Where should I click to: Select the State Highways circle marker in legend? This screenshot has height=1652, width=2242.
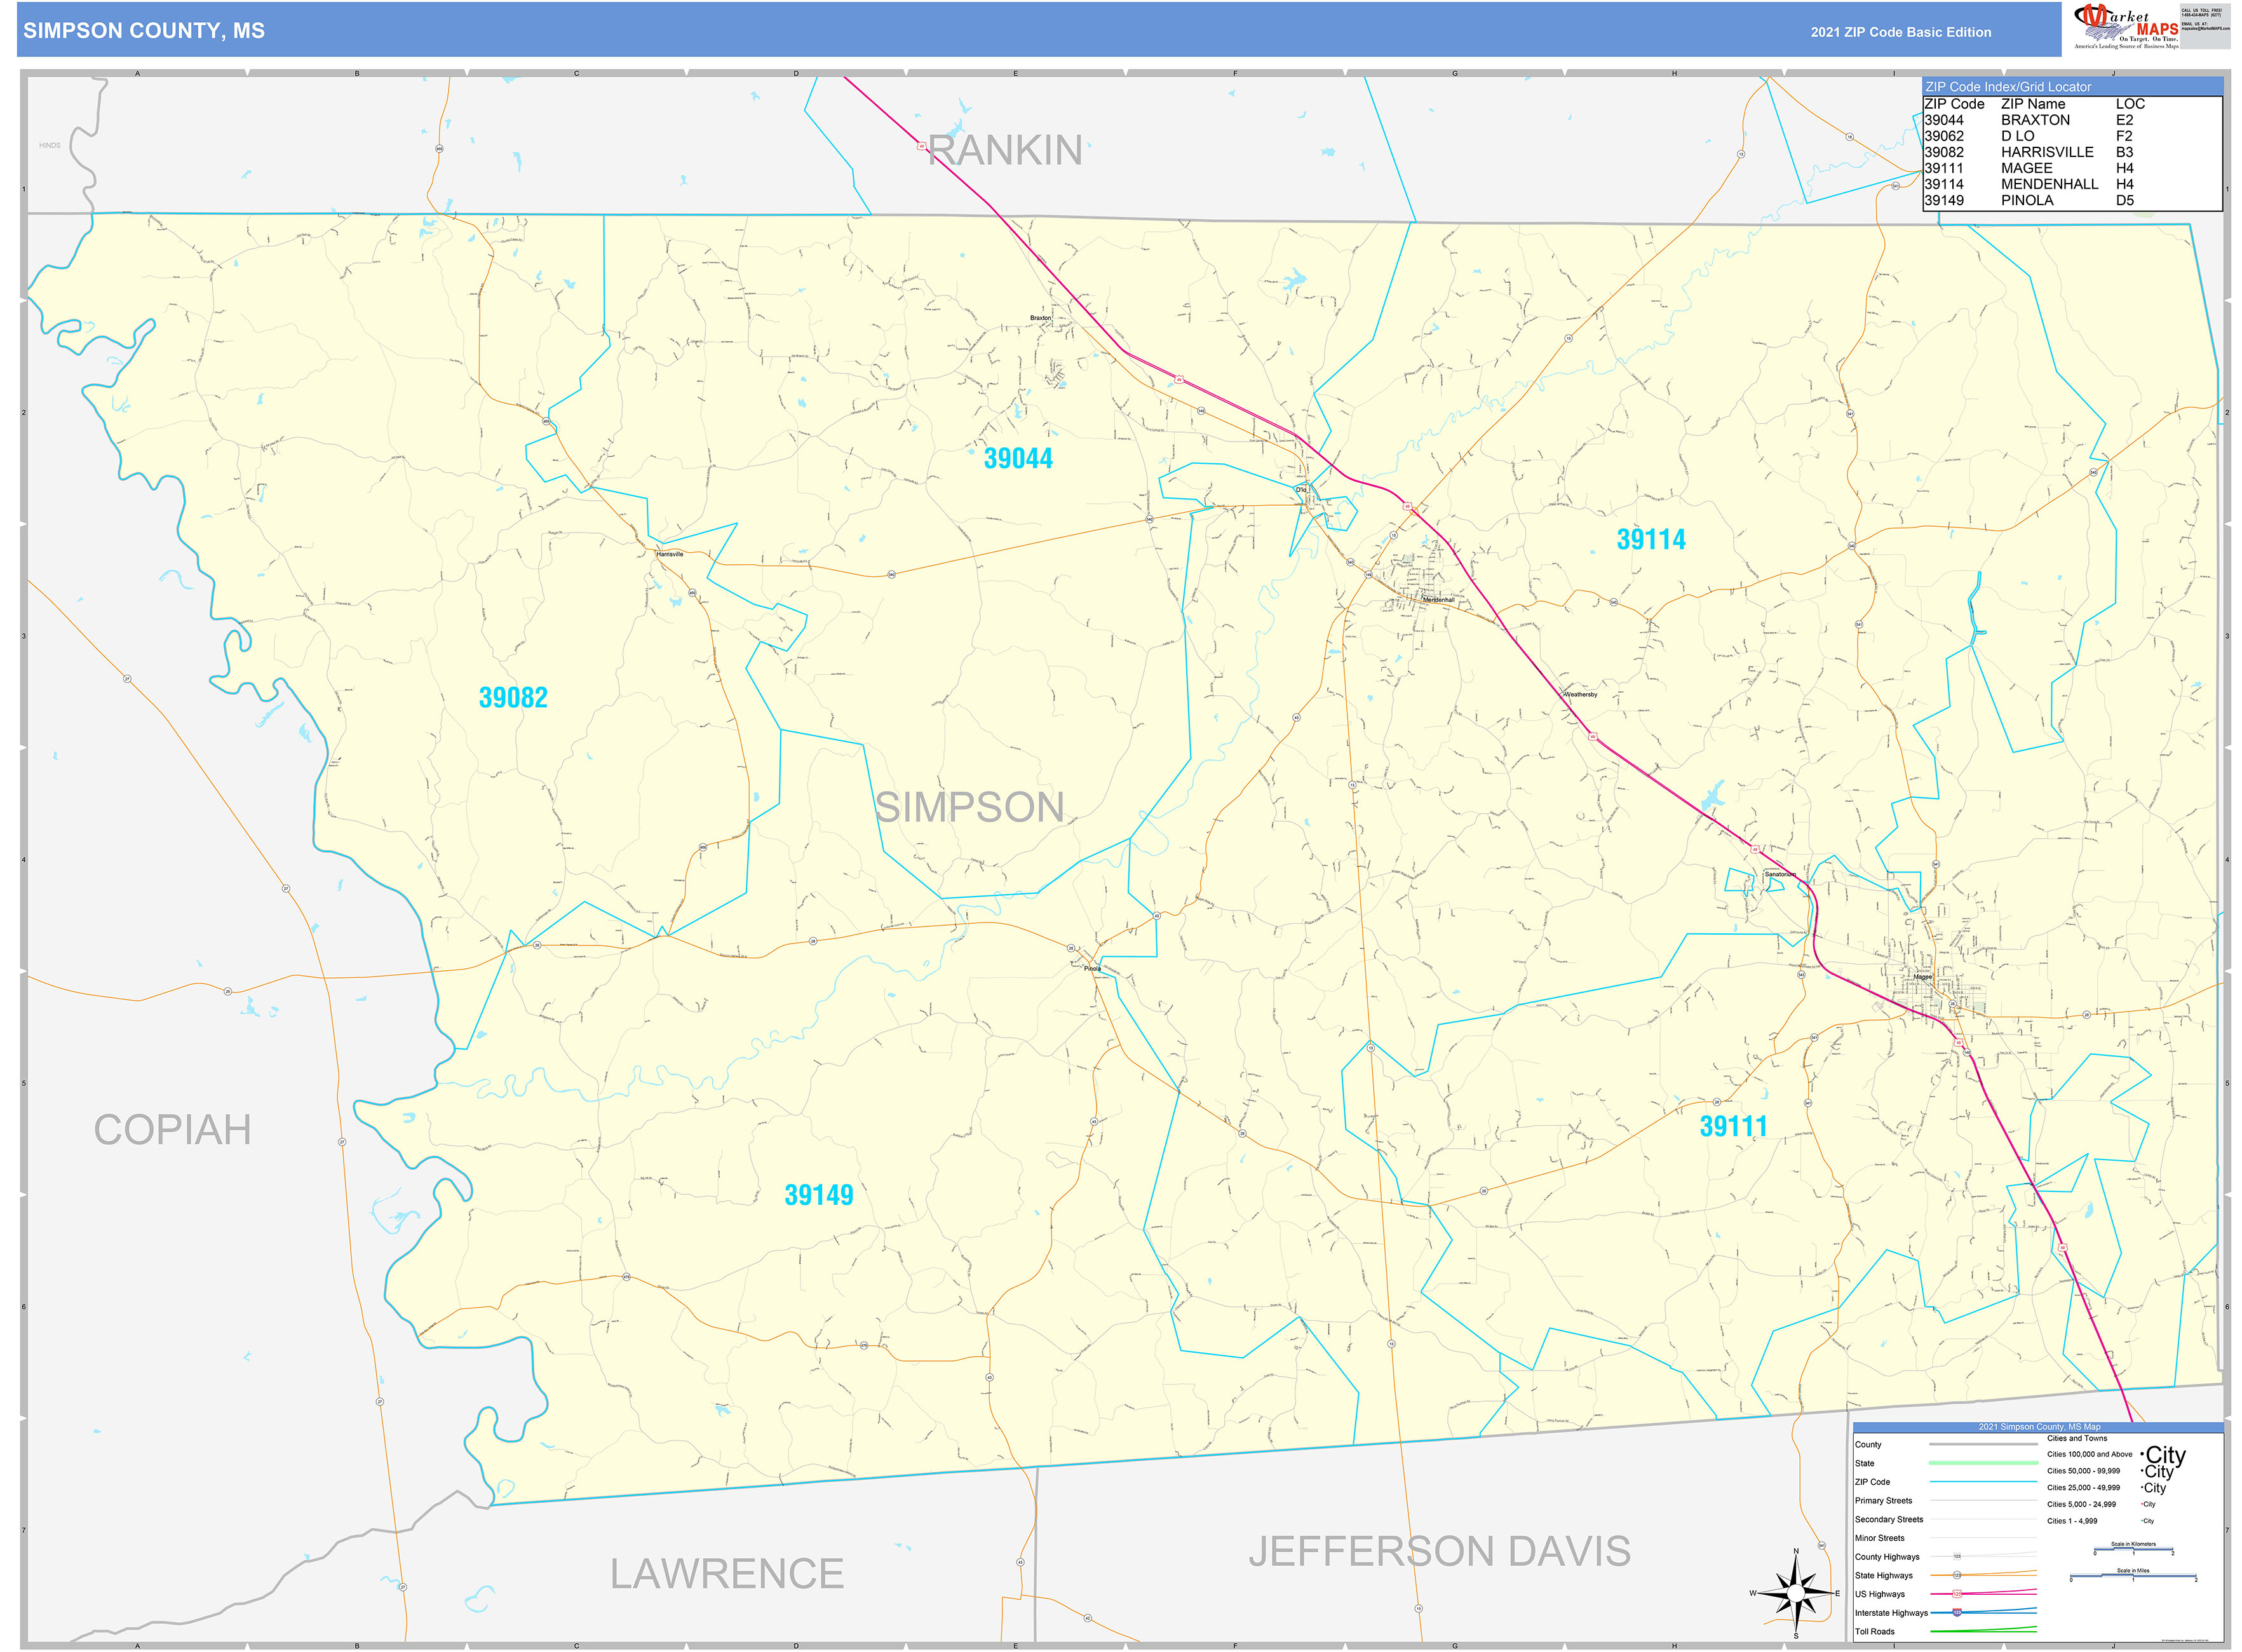coord(1958,1575)
